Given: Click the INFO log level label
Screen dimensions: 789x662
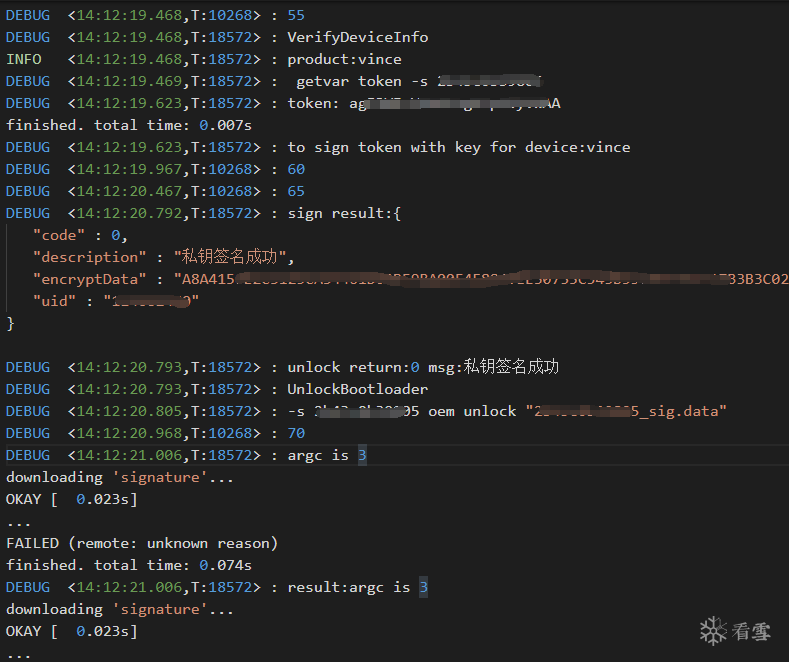Looking at the screenshot, I should coord(24,59).
